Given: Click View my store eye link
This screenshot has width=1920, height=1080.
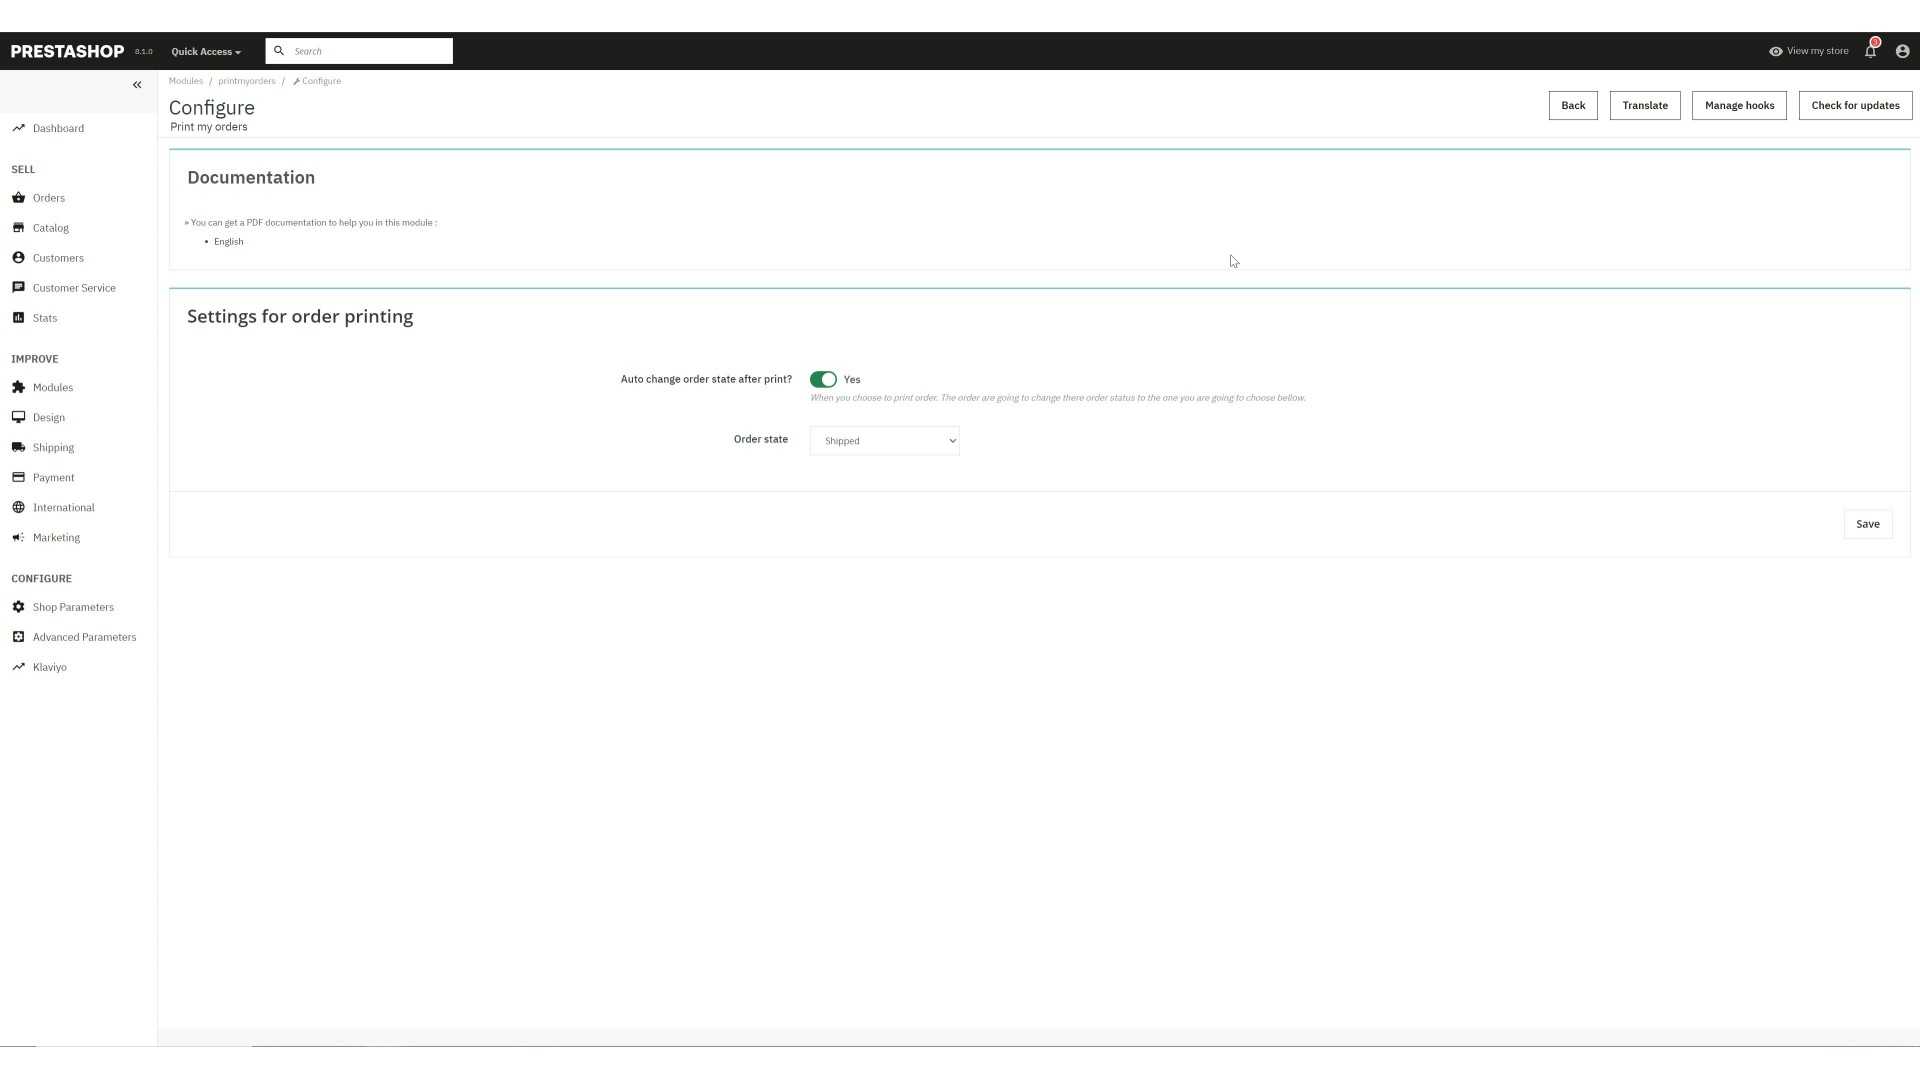Looking at the screenshot, I should pyautogui.click(x=1809, y=51).
